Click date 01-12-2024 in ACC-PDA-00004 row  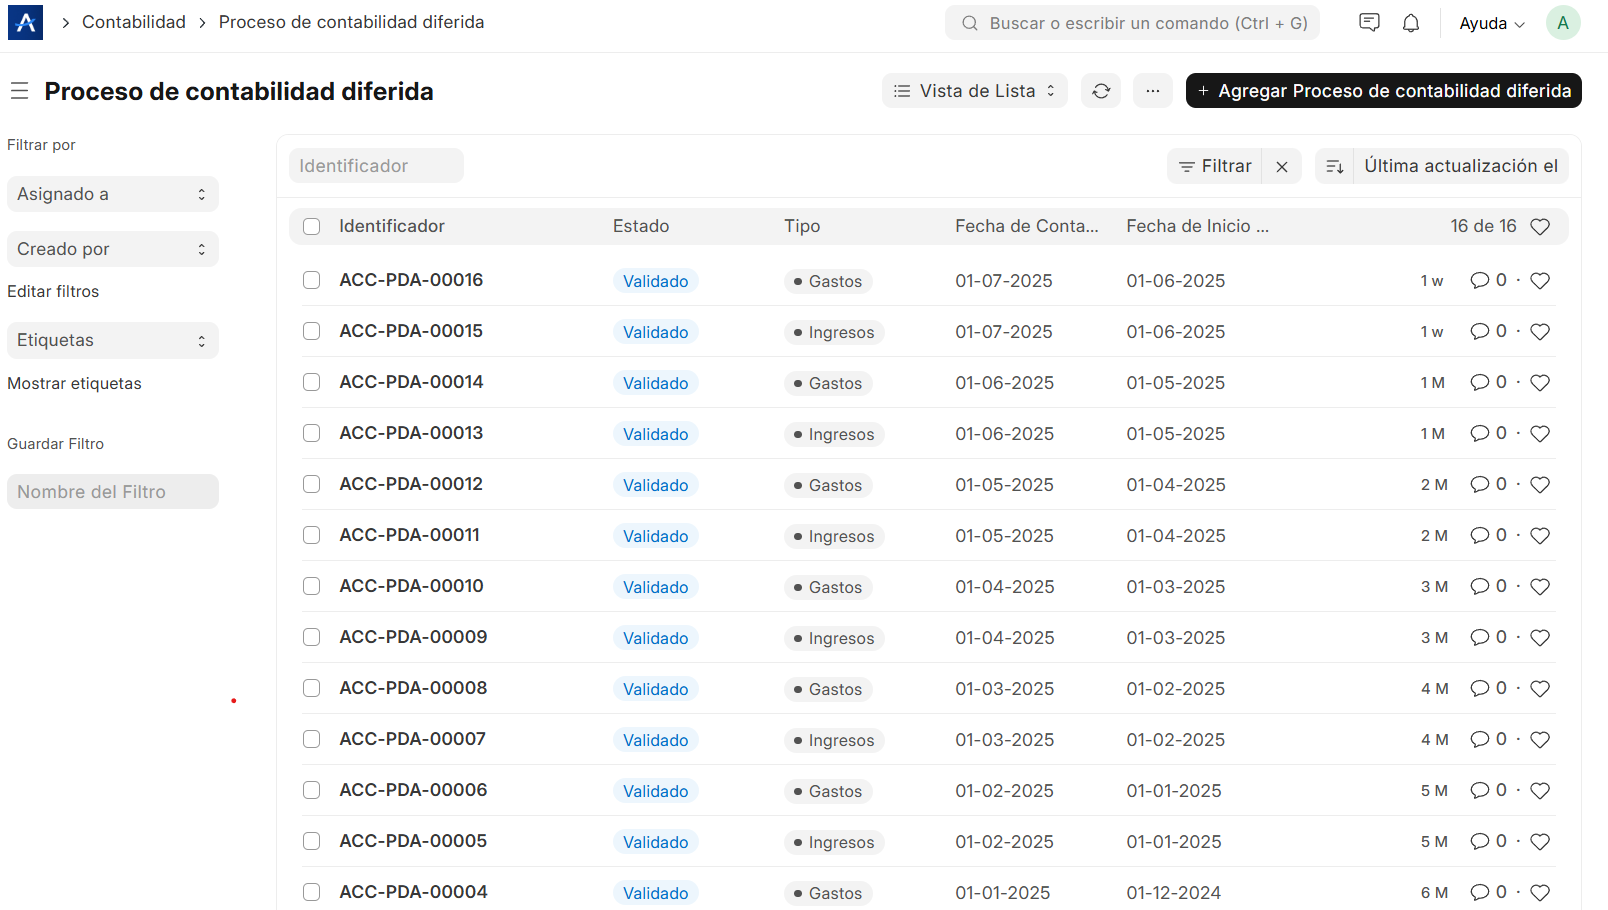pyautogui.click(x=1174, y=893)
